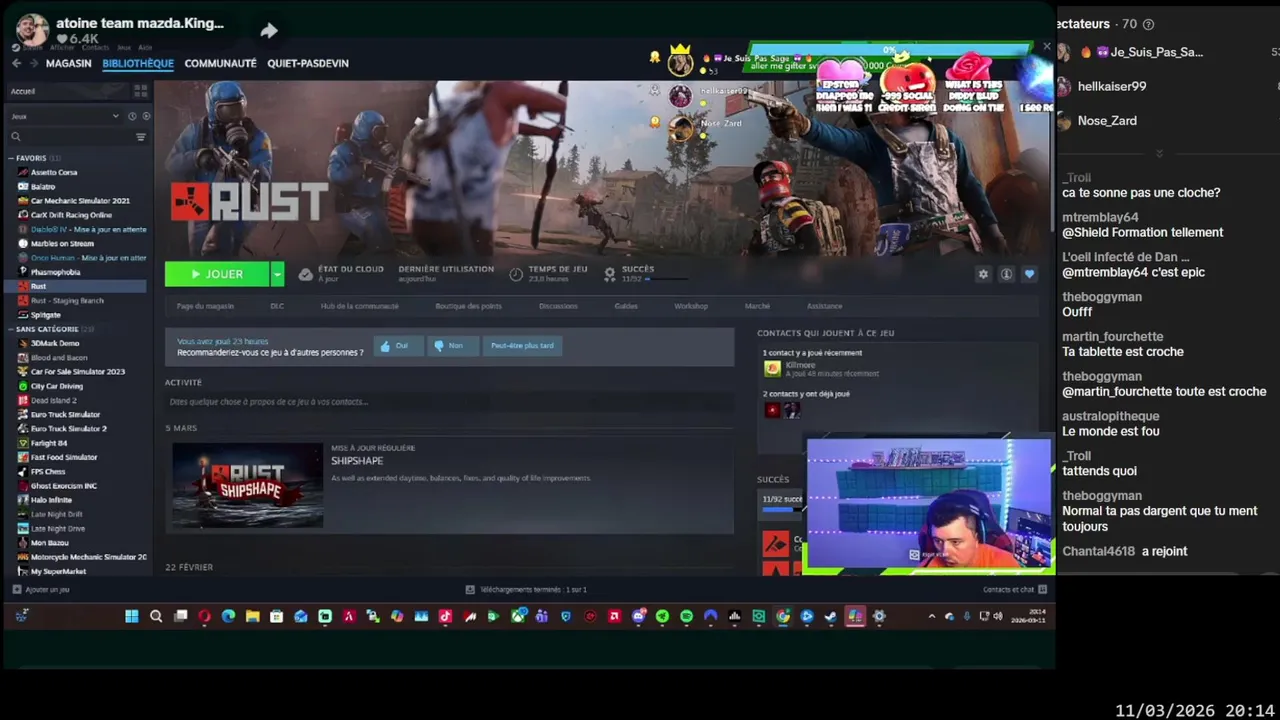Open the BIBLIOTHÈQUE tab
This screenshot has height=720, width=1280.
click(x=138, y=63)
